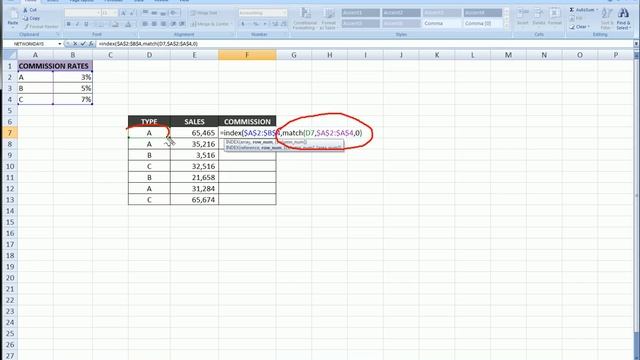Click the Select All corner button
The width and height of the screenshot is (640, 360).
pos(10,55)
